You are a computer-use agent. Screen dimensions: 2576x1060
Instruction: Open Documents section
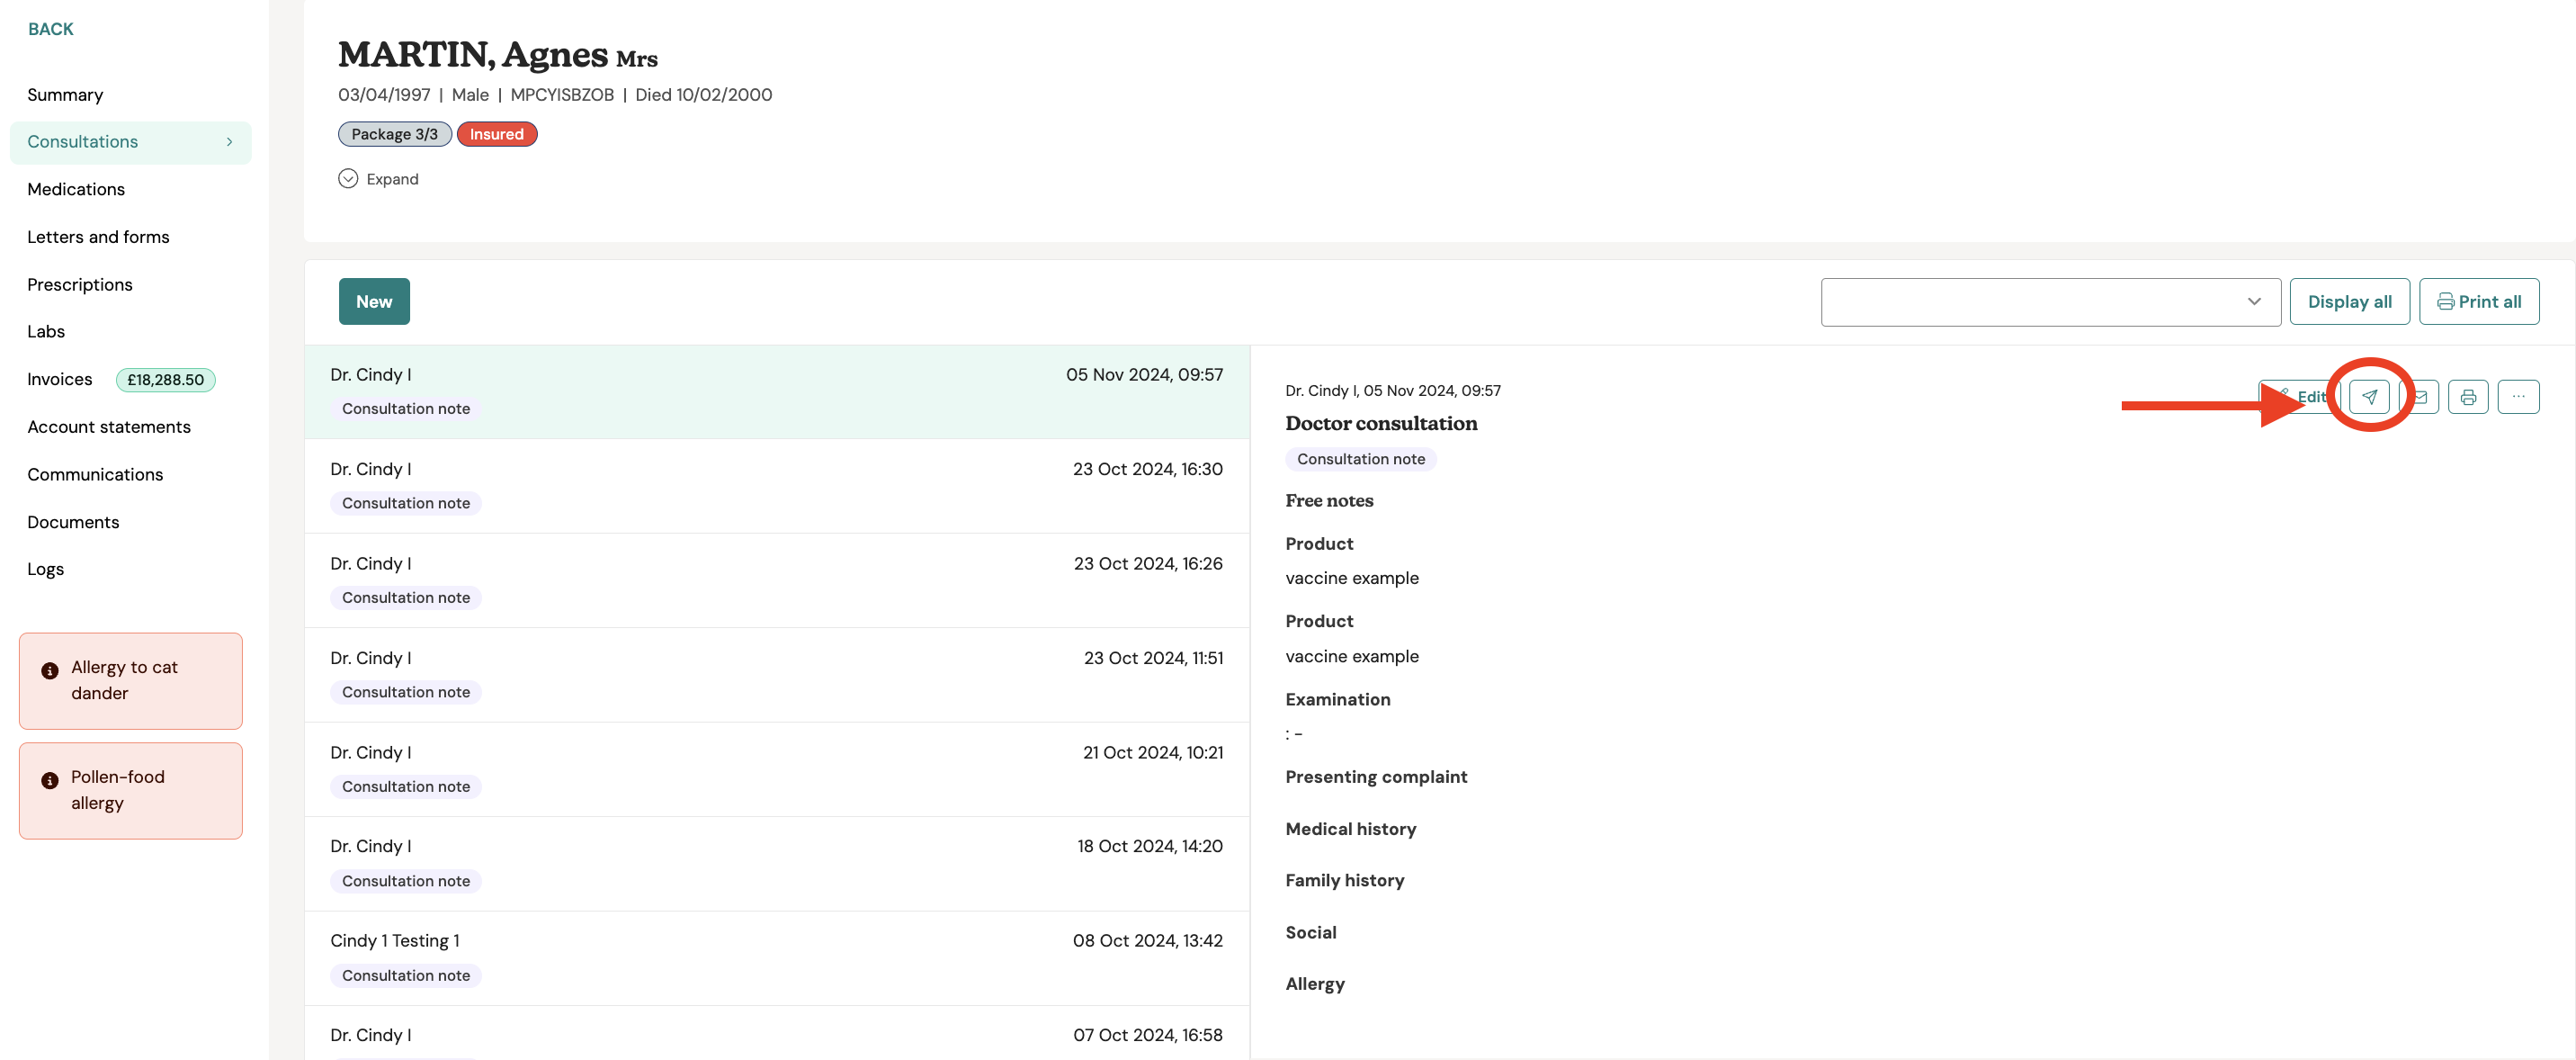point(73,522)
